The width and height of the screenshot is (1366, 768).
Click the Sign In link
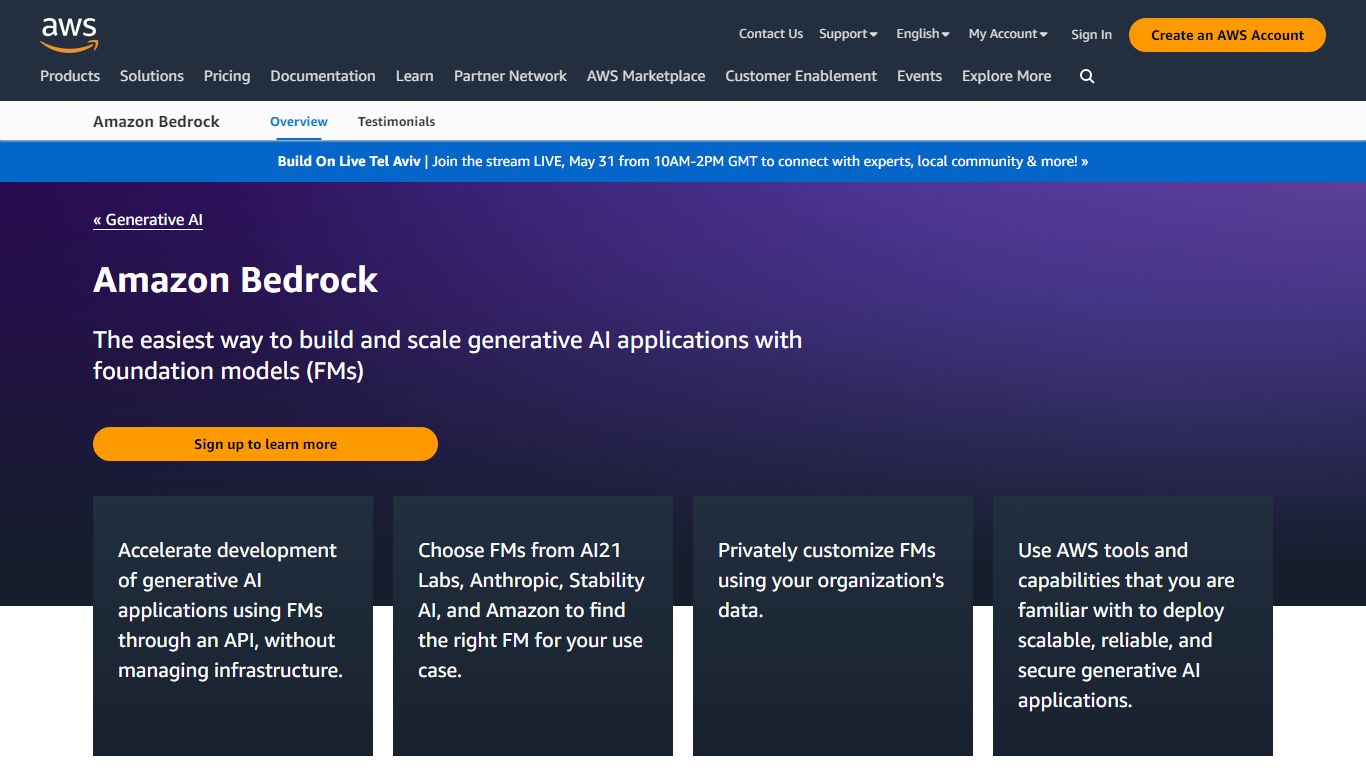tap(1091, 34)
